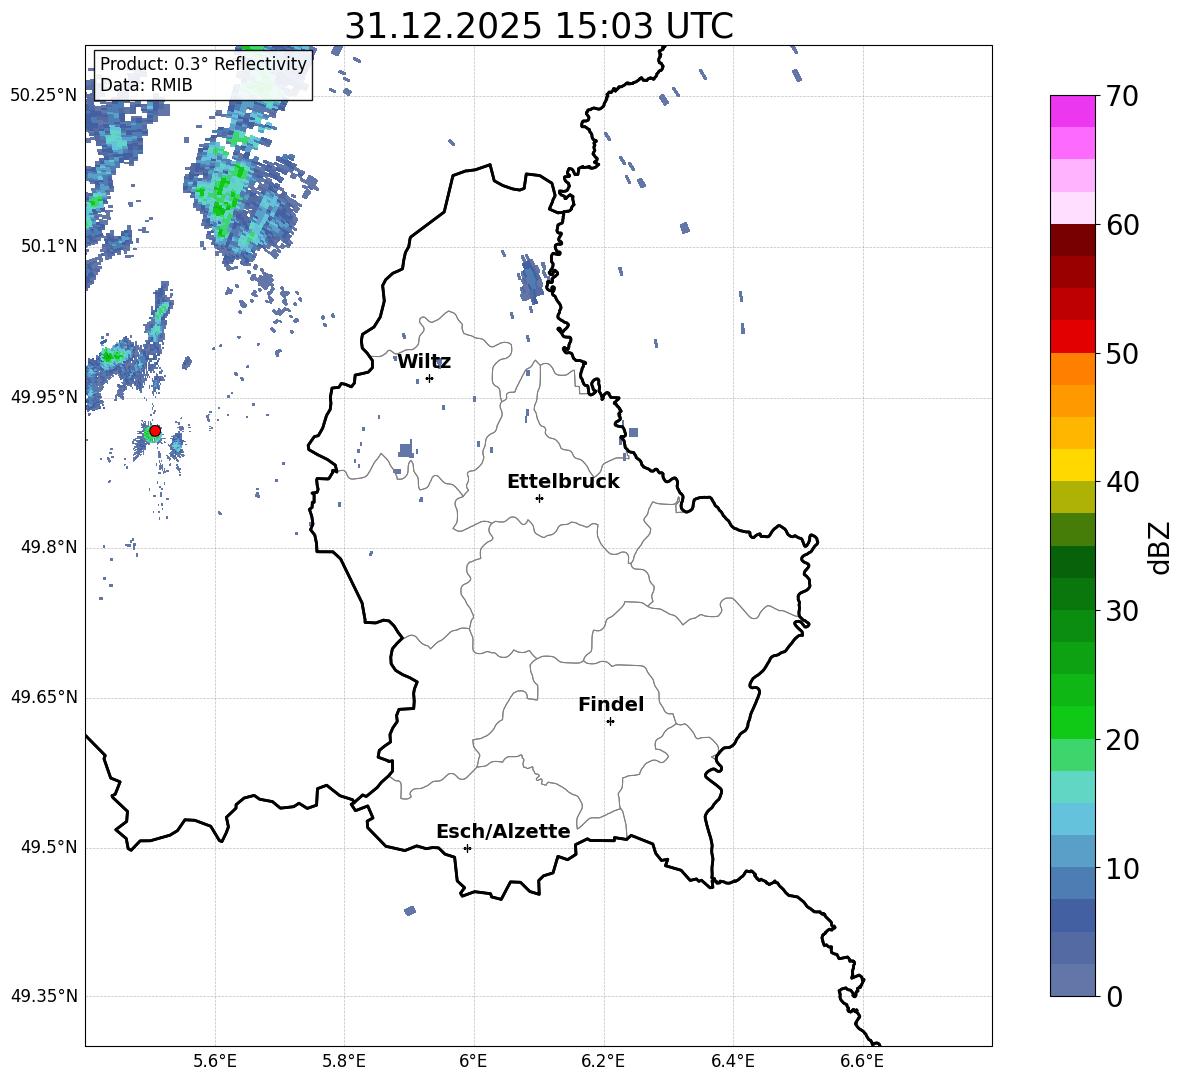Click the 5.6°E longitude label
This screenshot has width=1184, height=1081.
point(215,1061)
